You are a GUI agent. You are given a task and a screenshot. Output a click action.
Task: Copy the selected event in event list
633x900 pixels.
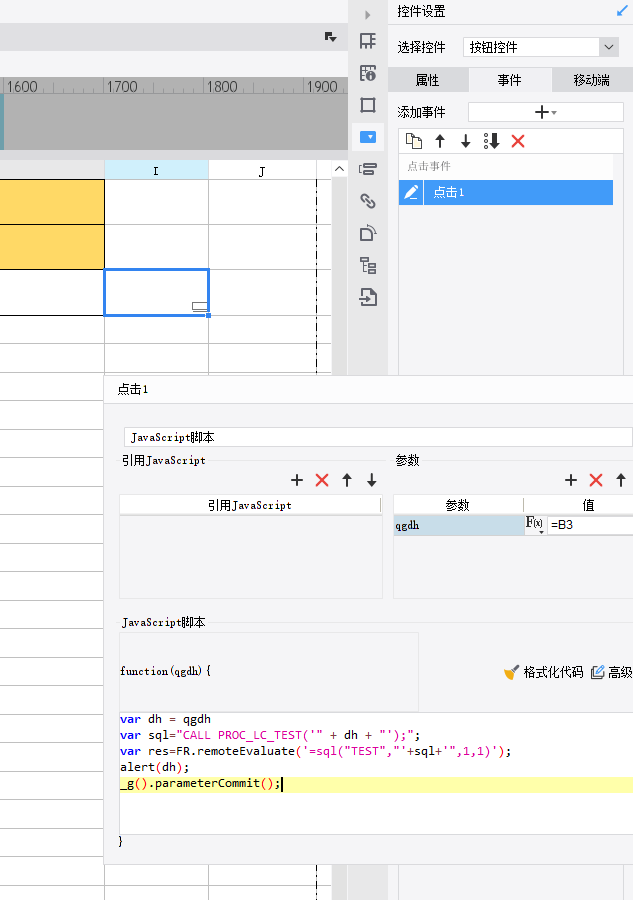[x=414, y=141]
